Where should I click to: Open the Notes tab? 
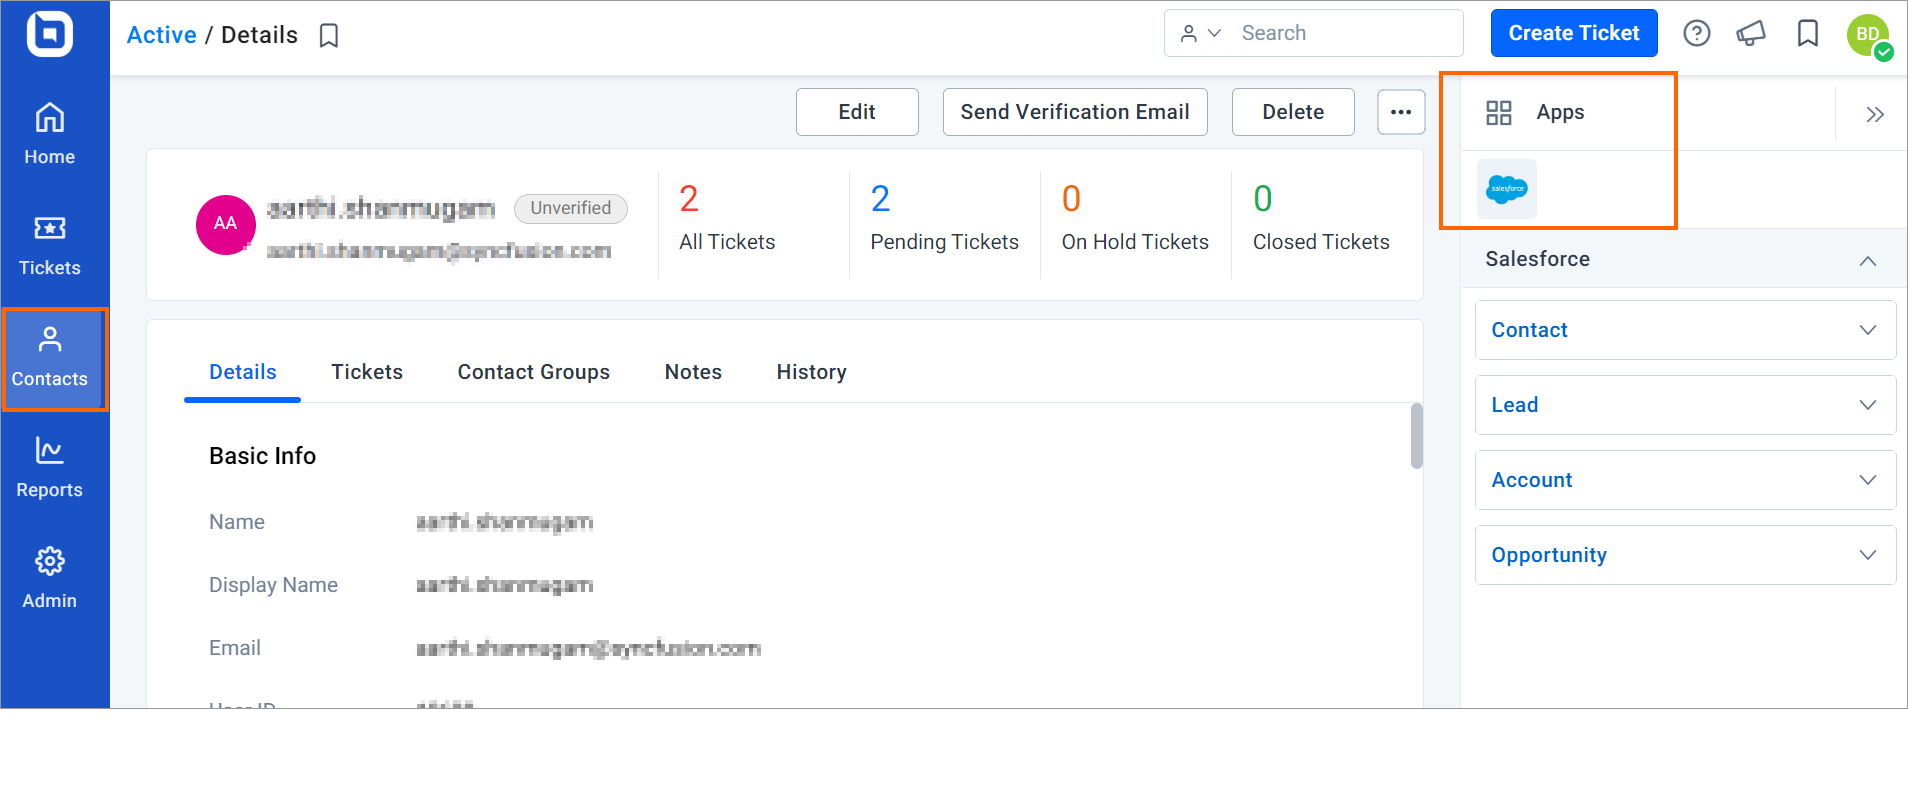pyautogui.click(x=693, y=372)
